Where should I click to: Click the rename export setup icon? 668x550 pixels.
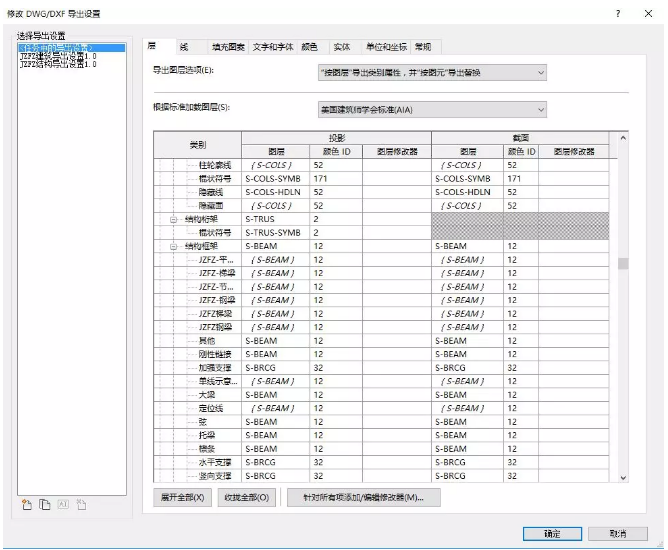(63, 505)
